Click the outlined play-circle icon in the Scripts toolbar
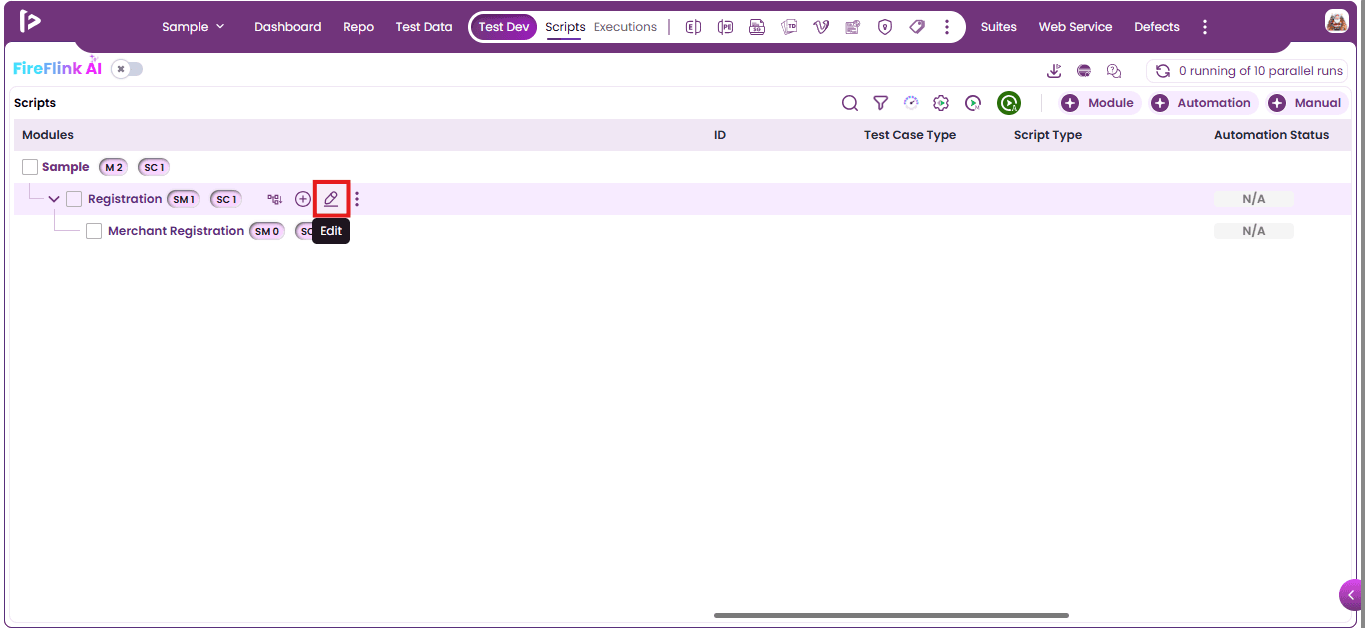Viewport: 1365px width, 628px height. point(973,103)
